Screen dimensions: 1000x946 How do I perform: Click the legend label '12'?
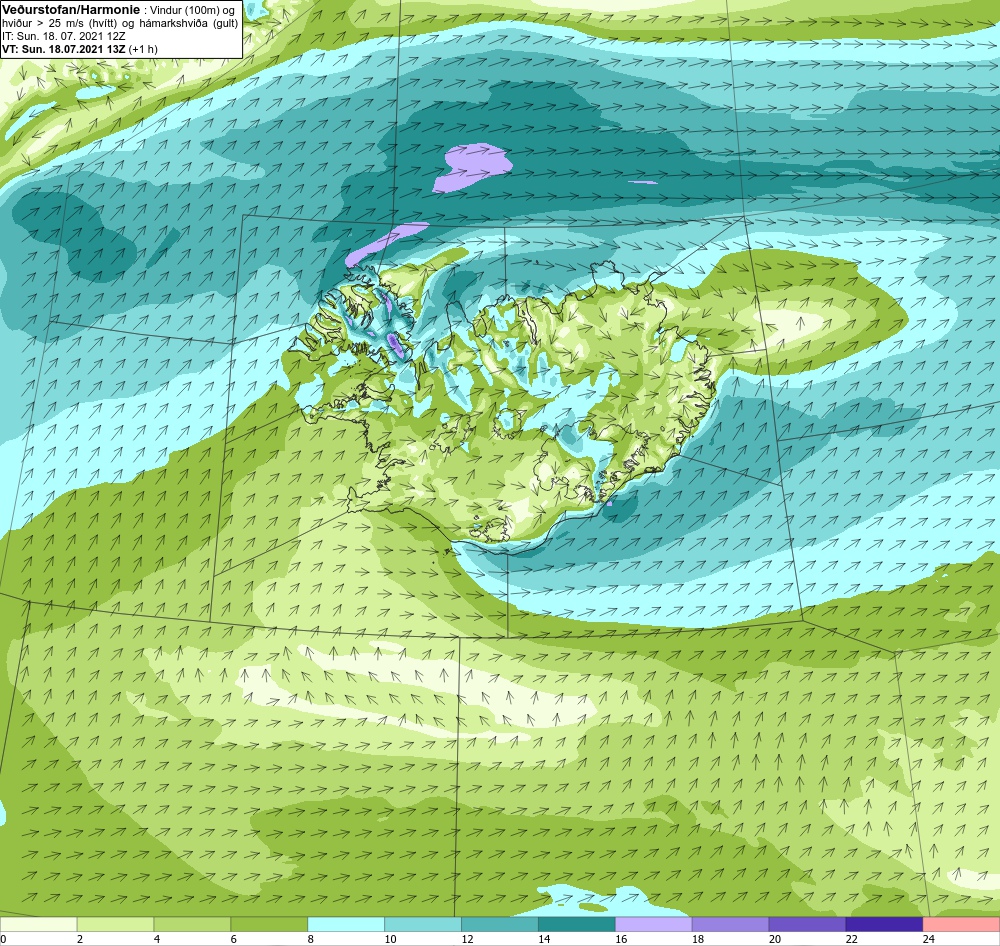coord(467,939)
